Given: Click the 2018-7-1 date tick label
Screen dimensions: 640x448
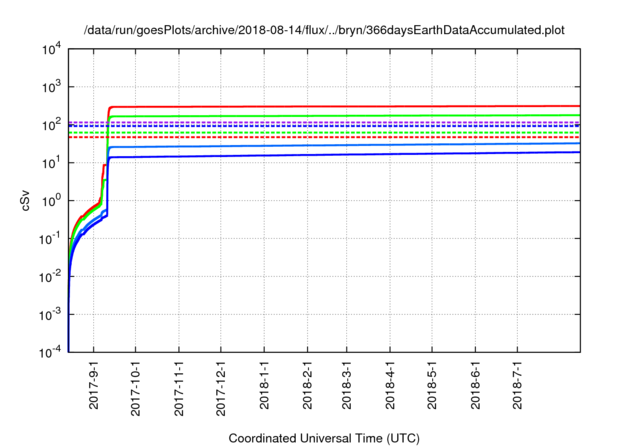Looking at the screenshot, I should (517, 384).
